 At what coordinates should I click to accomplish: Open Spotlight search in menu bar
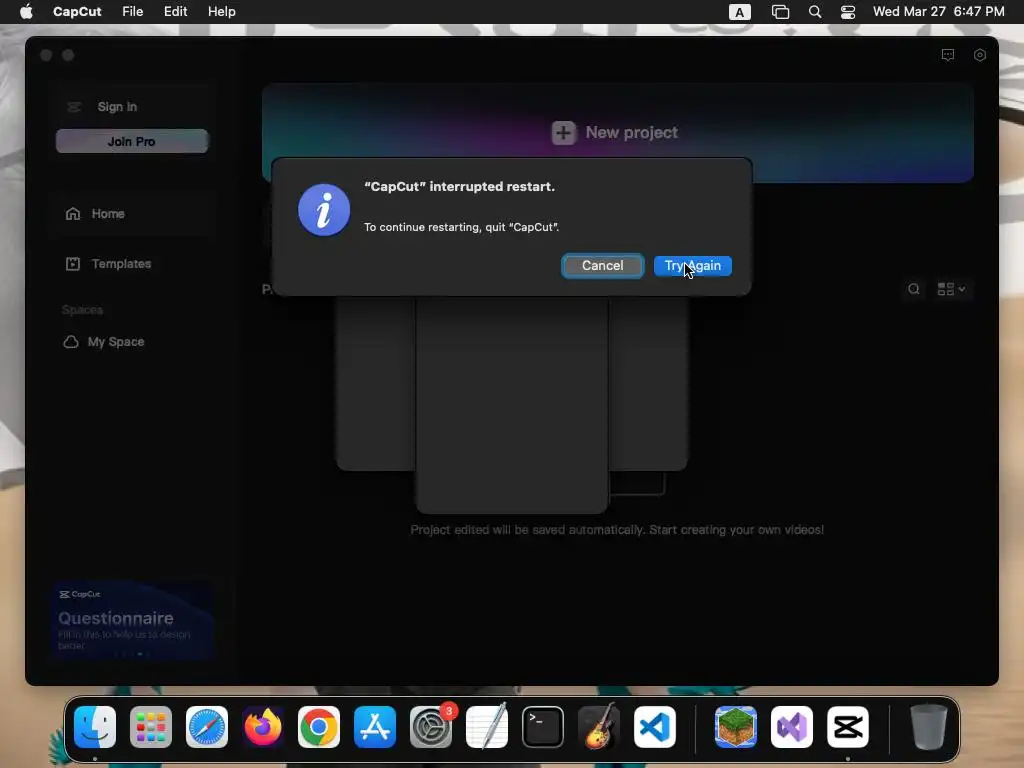coord(815,12)
